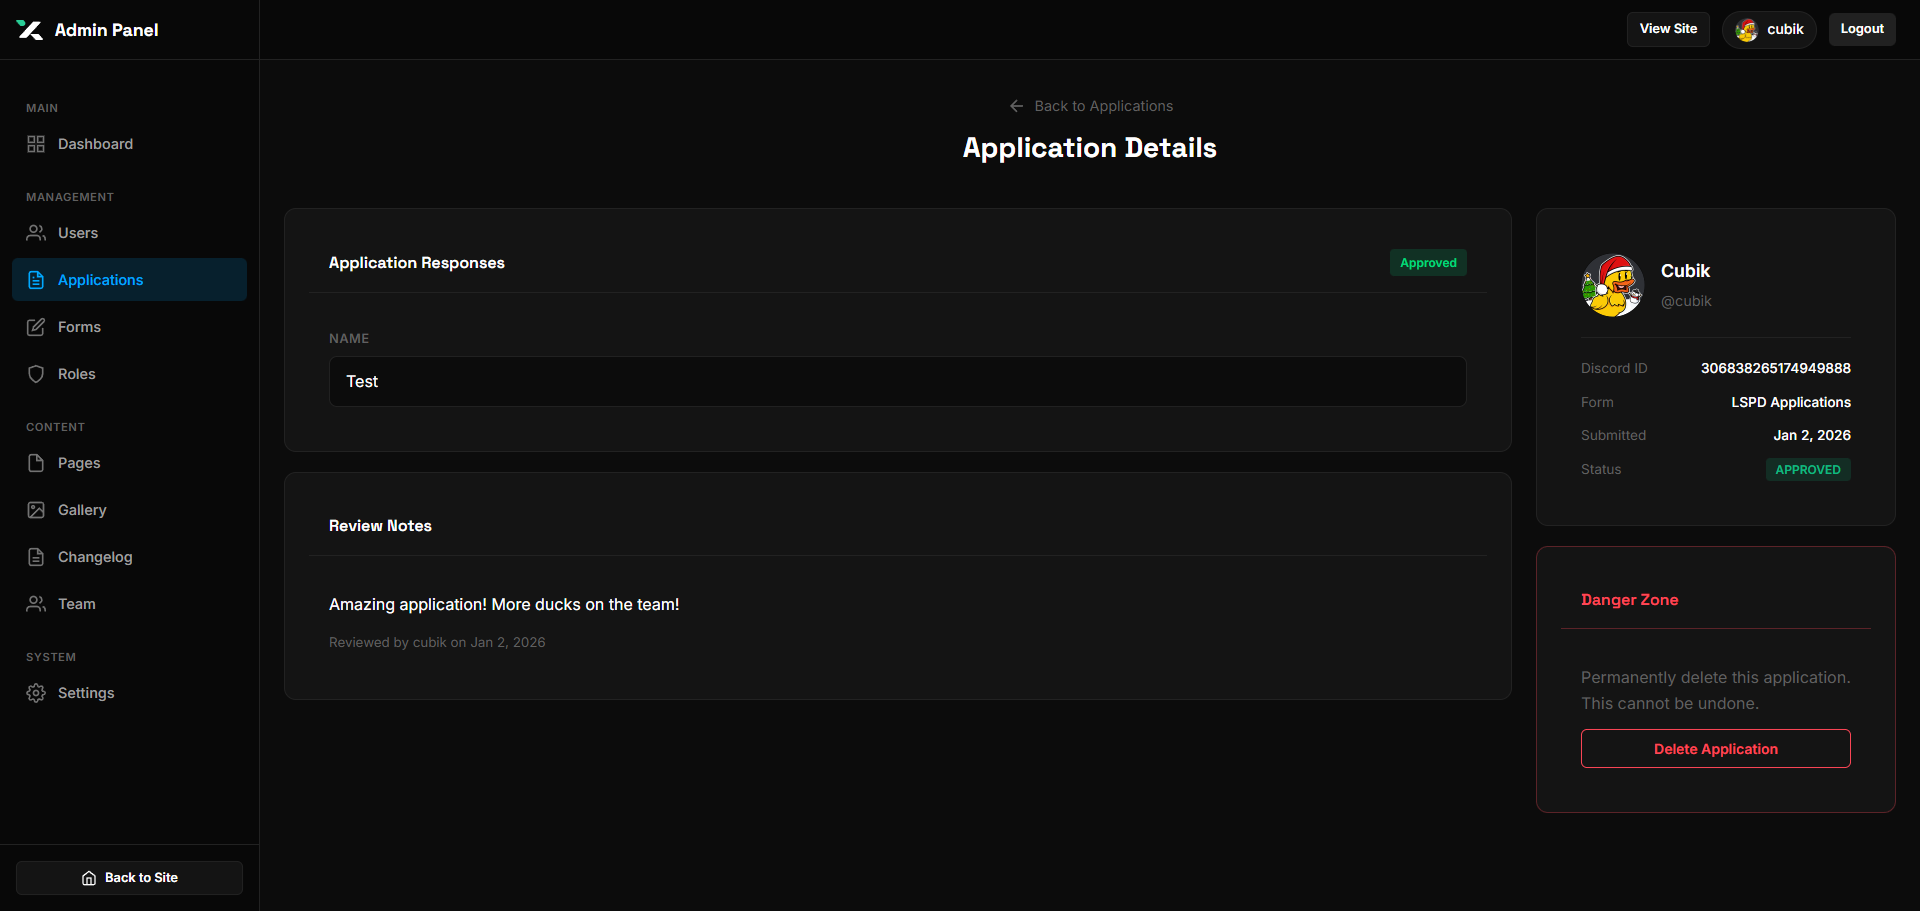Click the LSPD Applications form name
The width and height of the screenshot is (1920, 911).
[1791, 402]
